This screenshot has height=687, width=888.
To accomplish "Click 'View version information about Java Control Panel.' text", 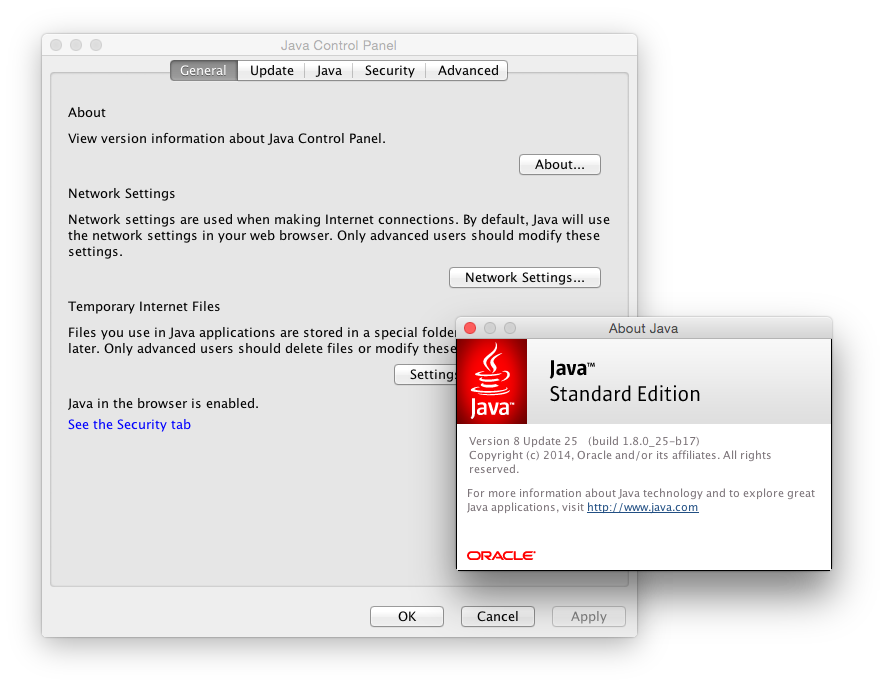I will tap(227, 138).
